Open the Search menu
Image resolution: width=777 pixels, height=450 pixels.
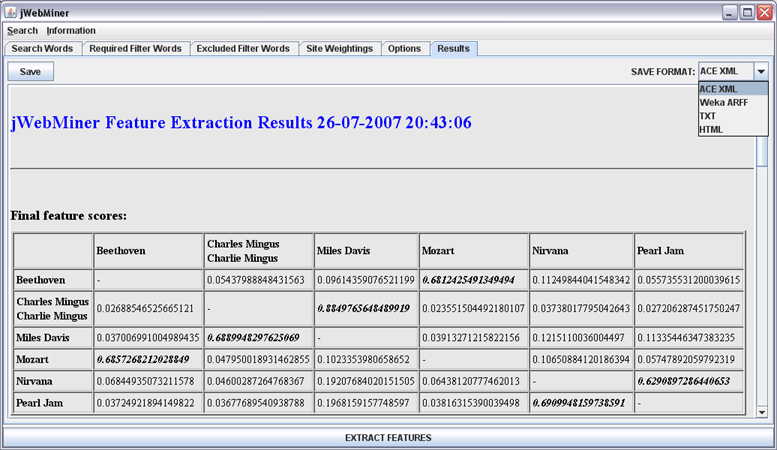pyautogui.click(x=22, y=31)
